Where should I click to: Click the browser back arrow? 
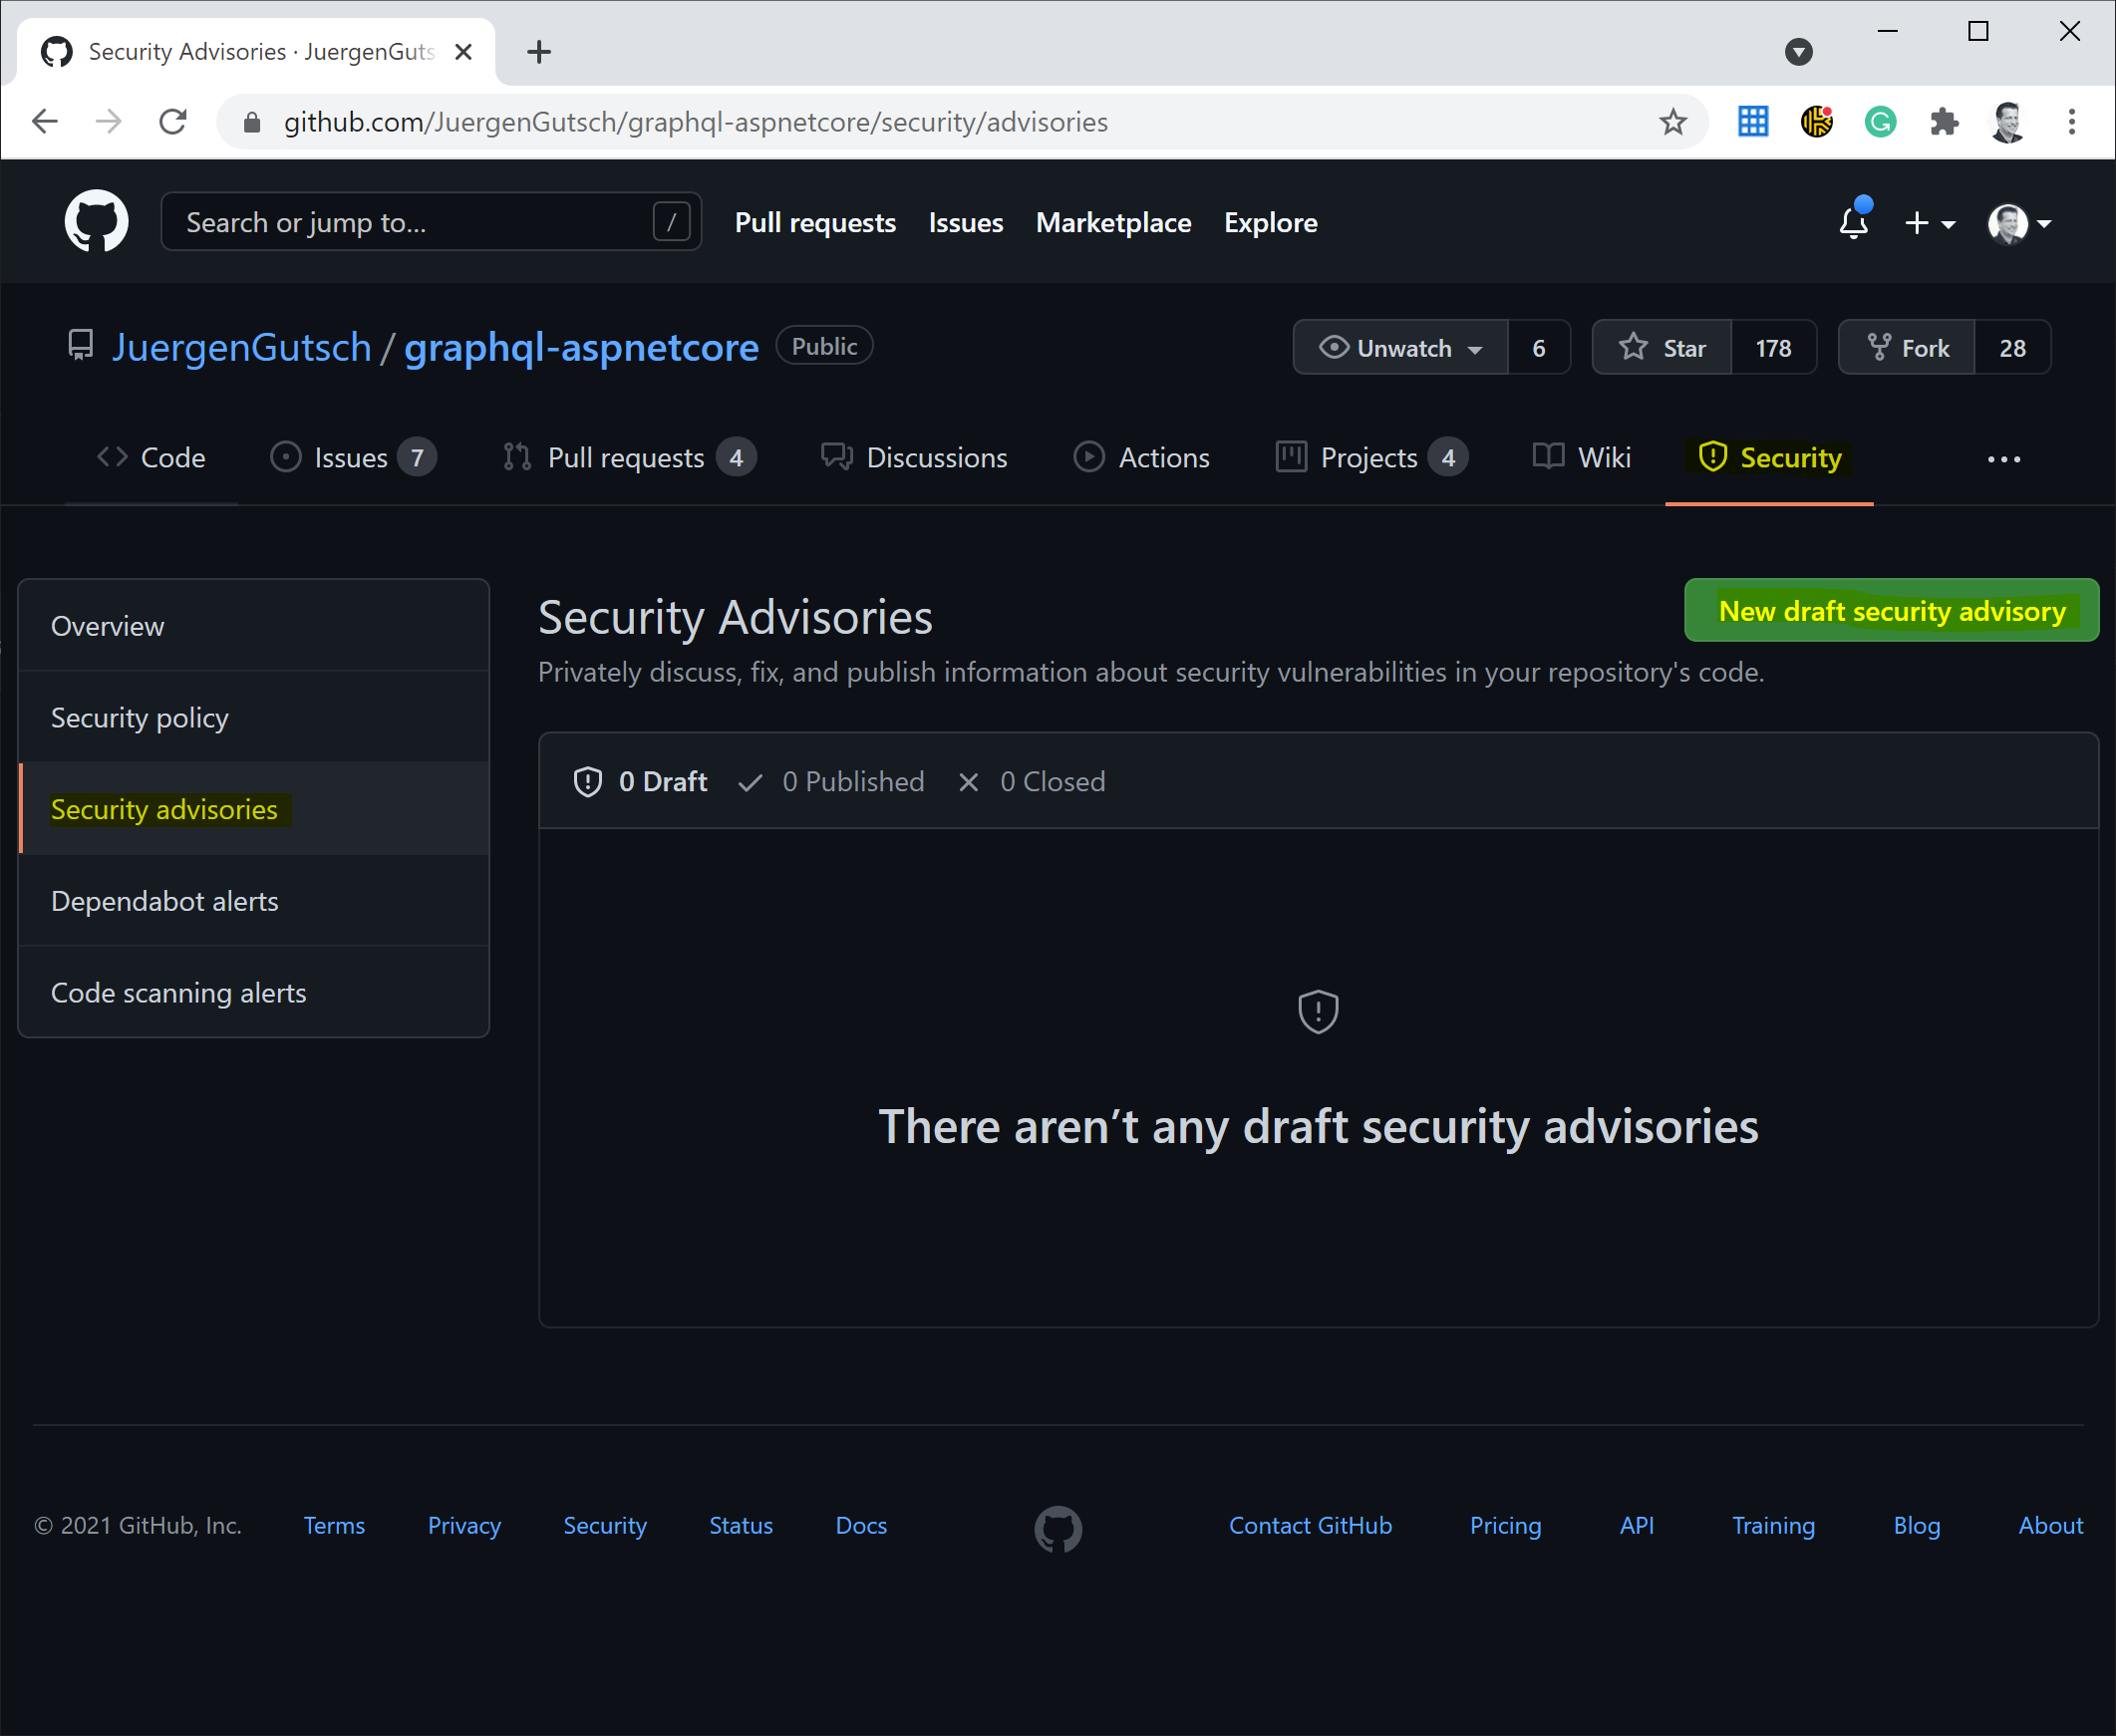[x=45, y=122]
